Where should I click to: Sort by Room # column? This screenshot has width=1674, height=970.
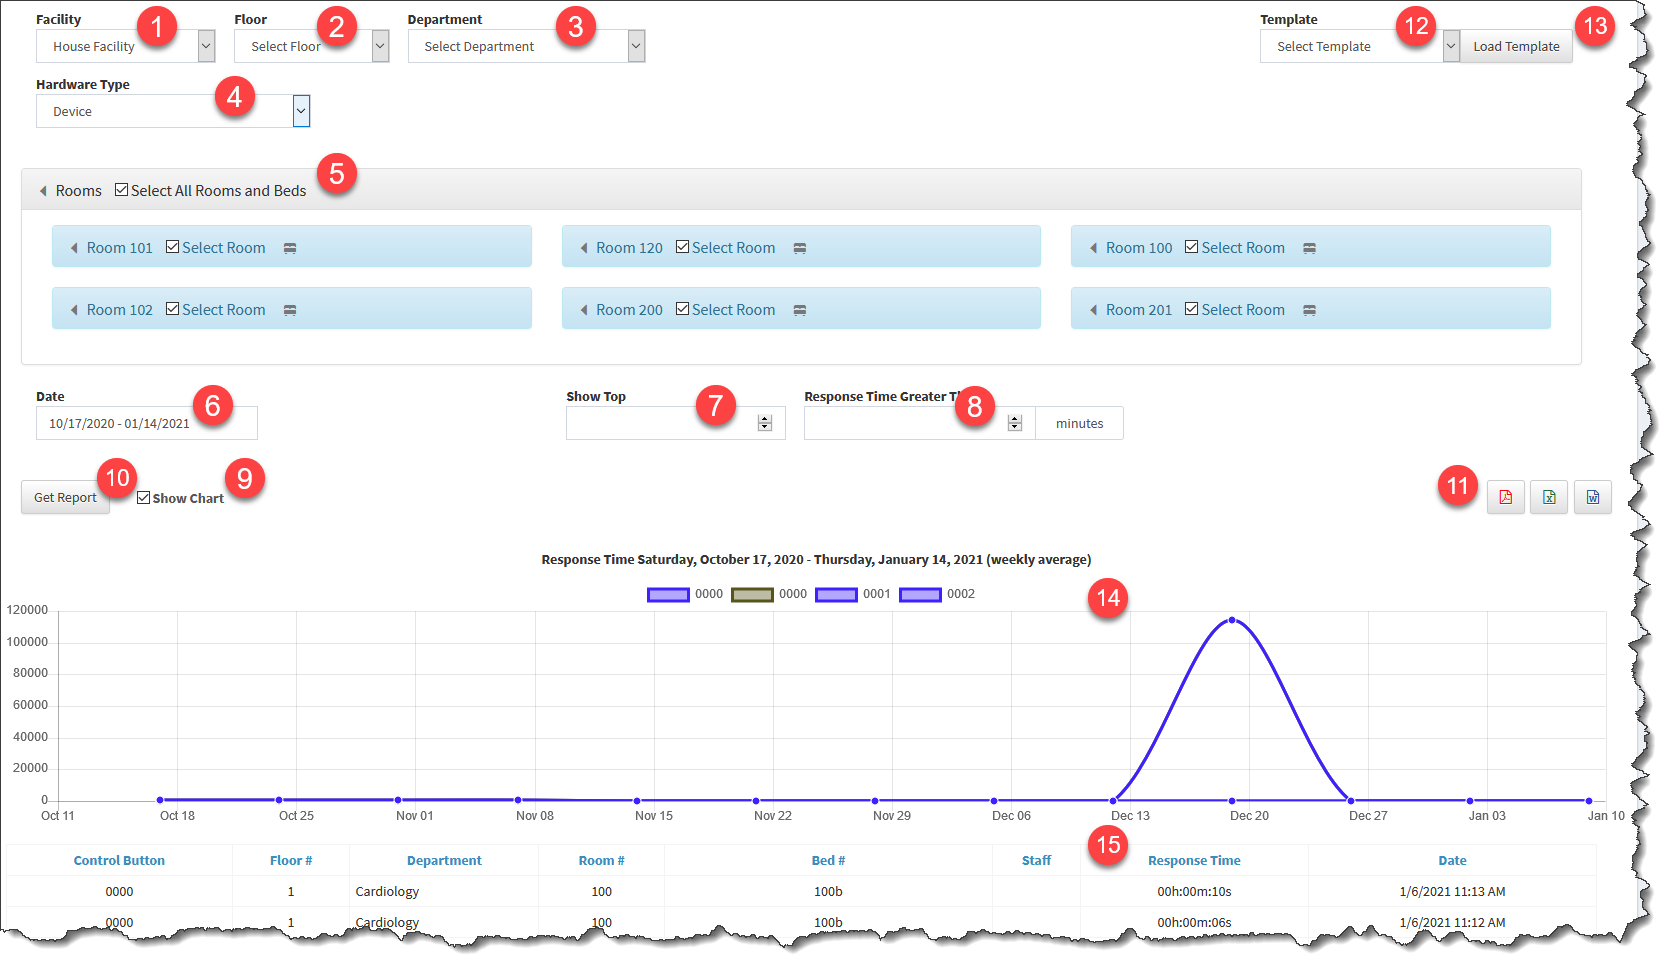click(x=601, y=860)
